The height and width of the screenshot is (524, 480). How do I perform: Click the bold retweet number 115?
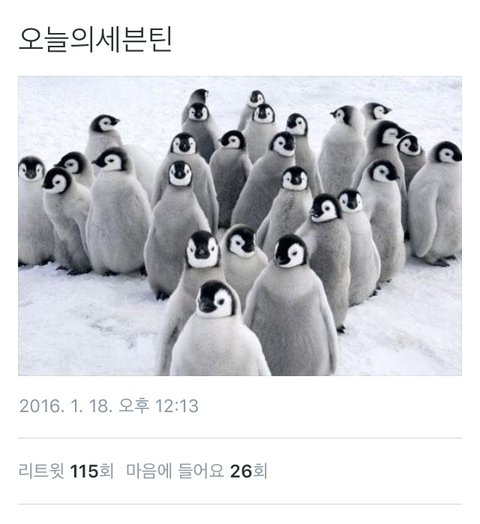[x=84, y=471]
